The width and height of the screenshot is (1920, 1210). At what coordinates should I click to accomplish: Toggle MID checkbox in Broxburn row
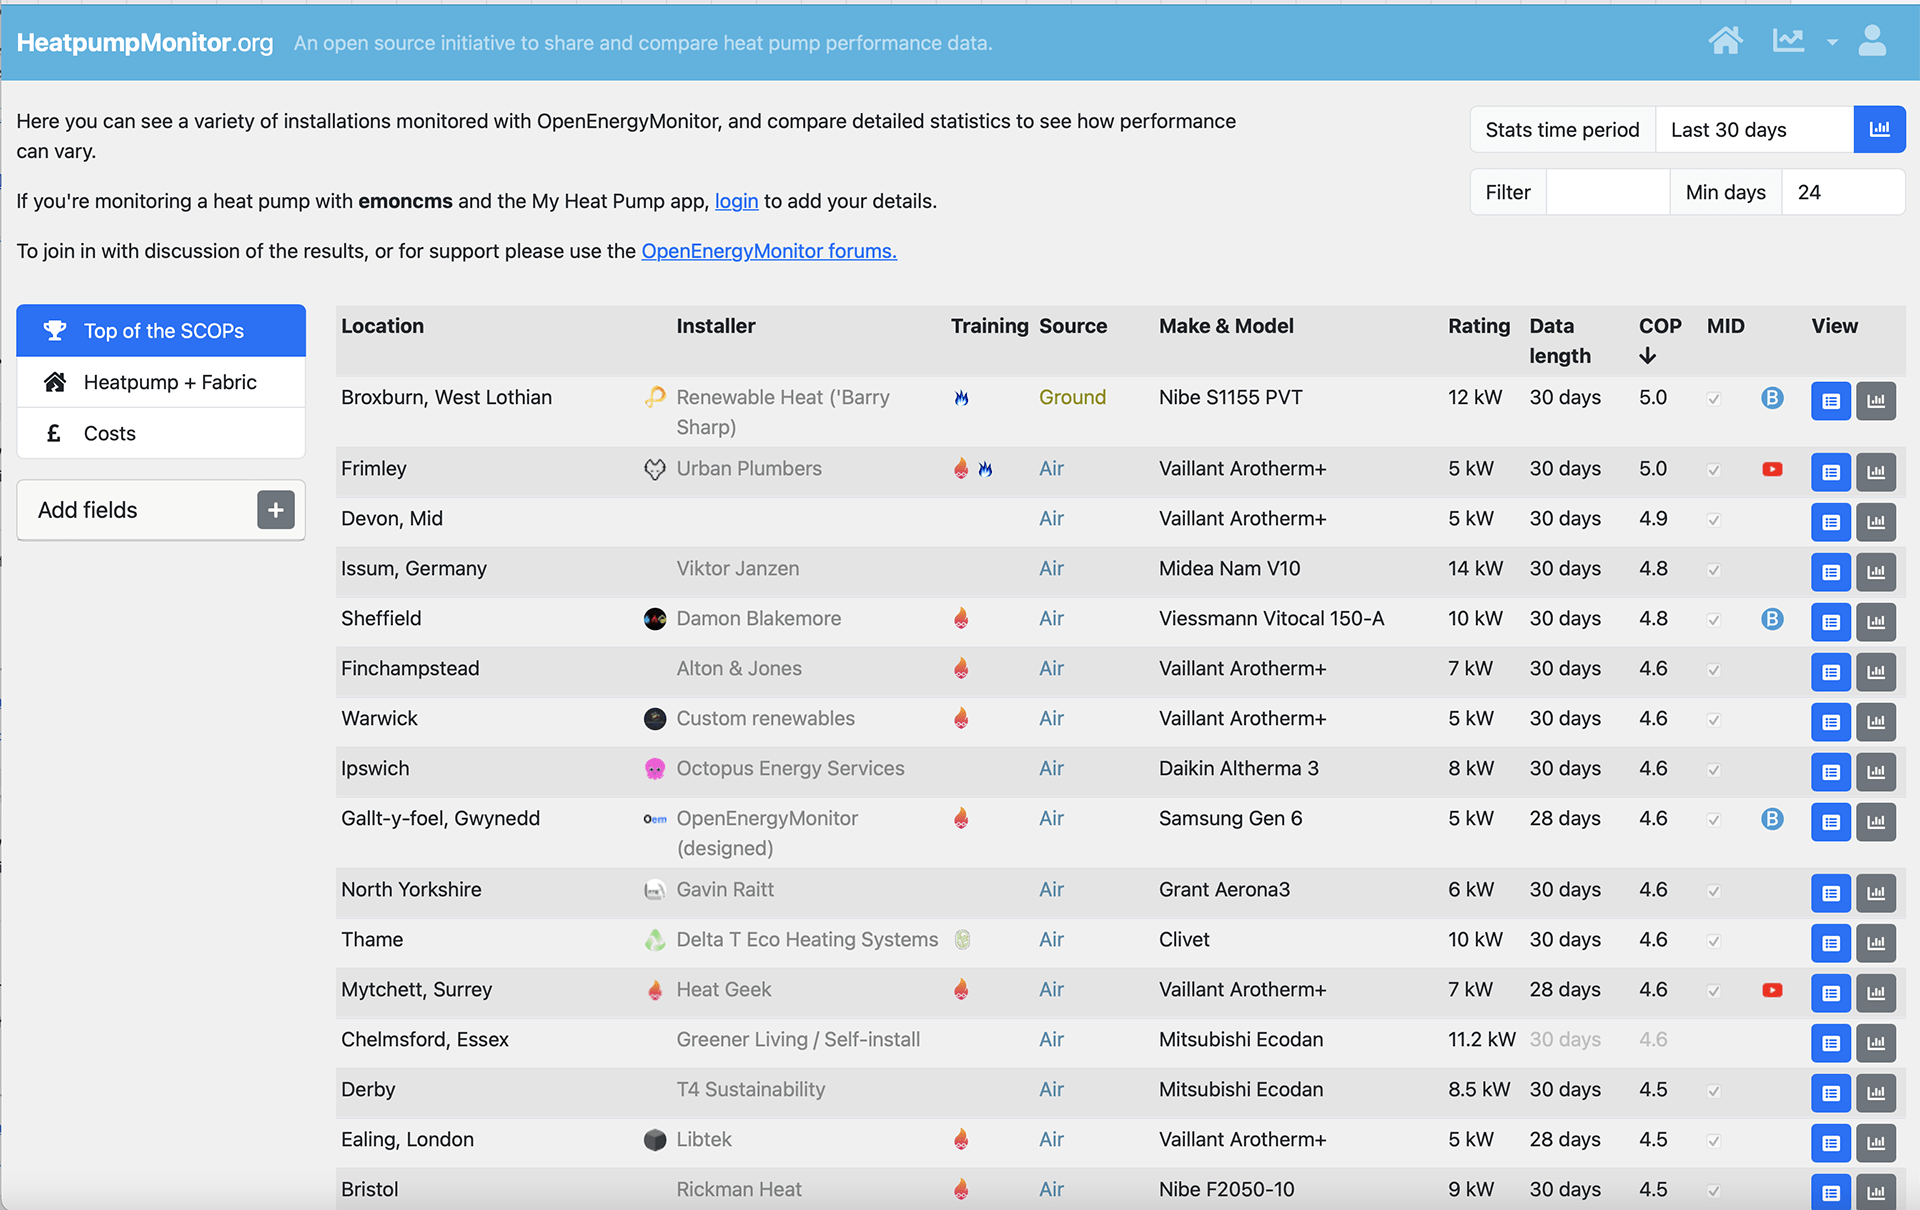pyautogui.click(x=1713, y=399)
